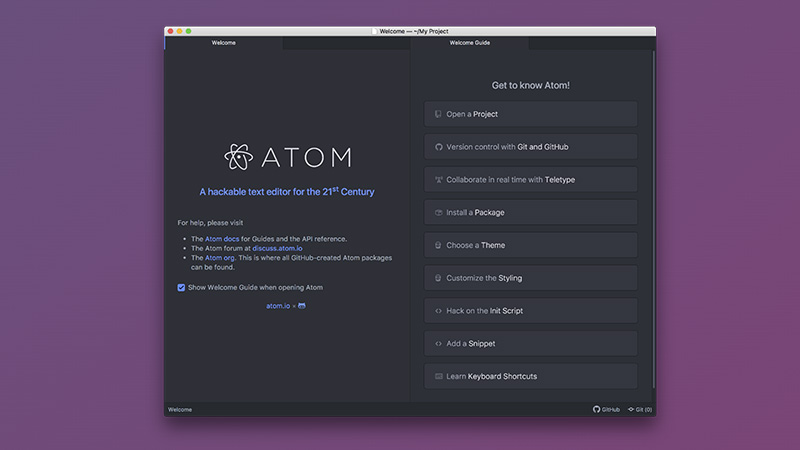Switch to the Welcome tab
Viewport: 800px width, 450px height.
(x=223, y=43)
